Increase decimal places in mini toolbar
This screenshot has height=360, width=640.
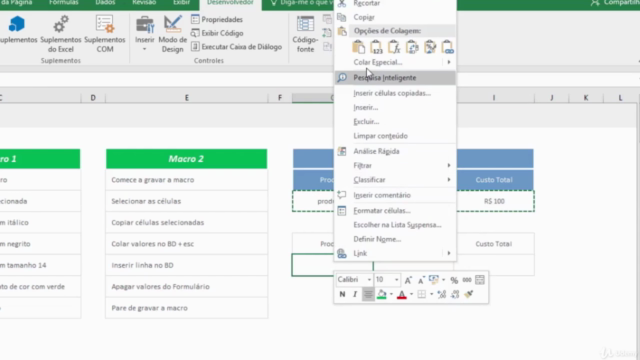[x=442, y=294]
